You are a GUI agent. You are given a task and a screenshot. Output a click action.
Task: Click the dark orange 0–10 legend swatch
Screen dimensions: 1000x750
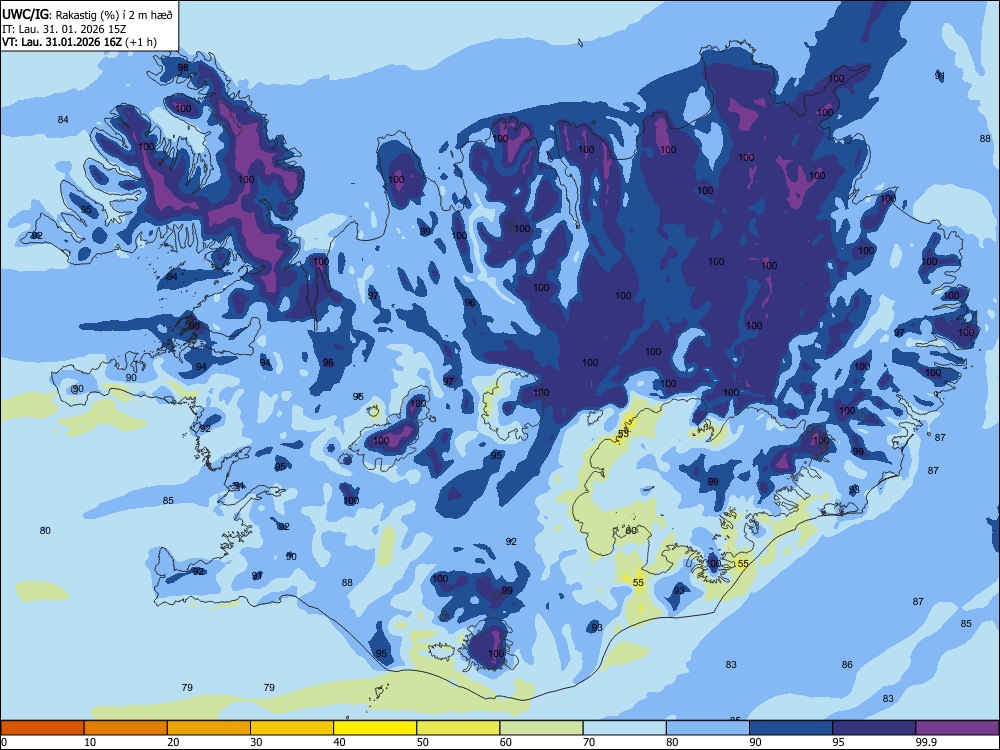(x=42, y=728)
